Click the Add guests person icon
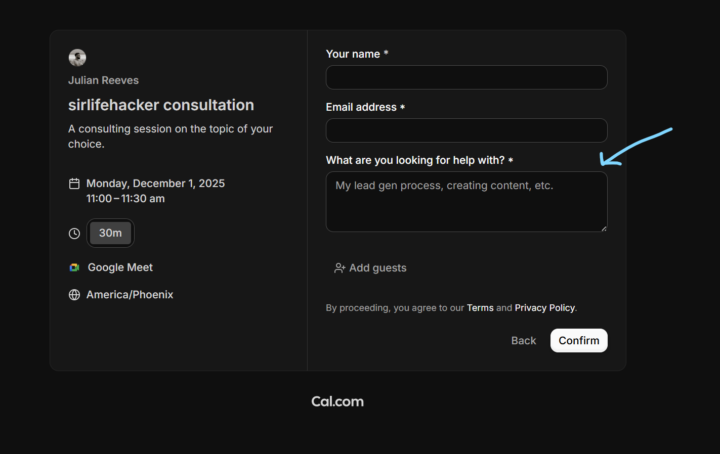The image size is (720, 454). pyautogui.click(x=339, y=268)
